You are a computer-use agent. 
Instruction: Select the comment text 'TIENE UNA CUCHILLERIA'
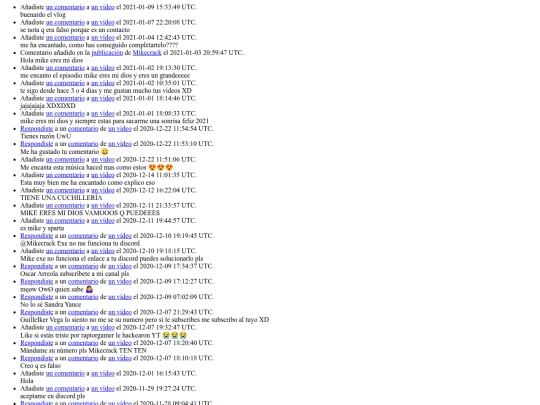click(61, 198)
